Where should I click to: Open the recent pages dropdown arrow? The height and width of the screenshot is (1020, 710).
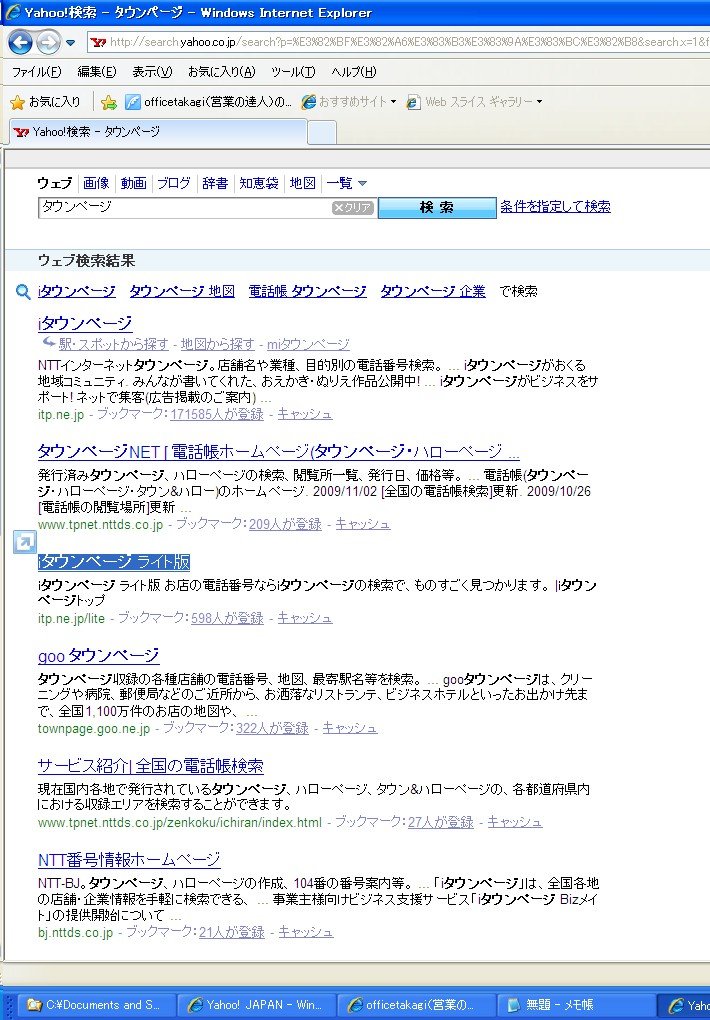(x=70, y=43)
